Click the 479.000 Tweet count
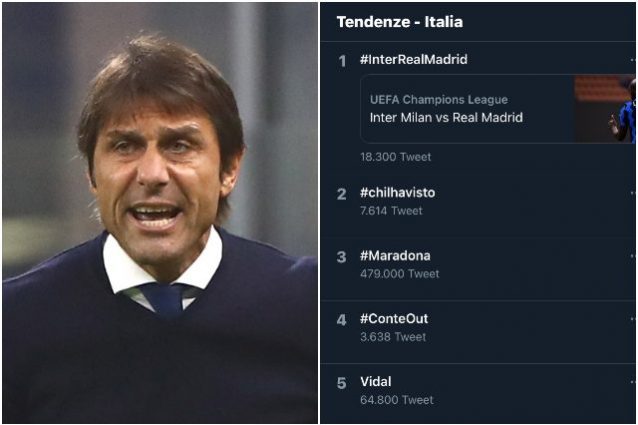Screen dimensions: 638x425 tap(399, 274)
